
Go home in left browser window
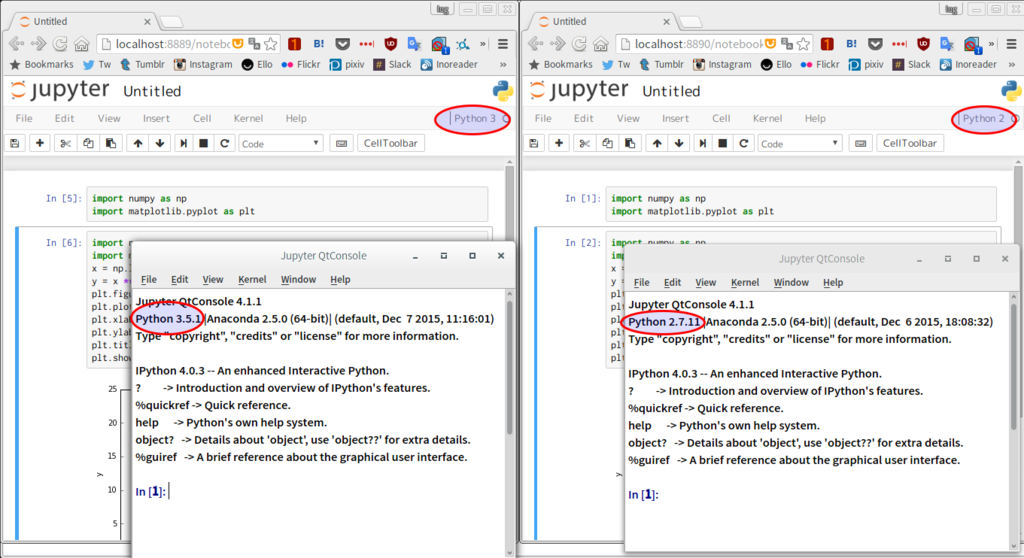pyautogui.click(x=82, y=44)
